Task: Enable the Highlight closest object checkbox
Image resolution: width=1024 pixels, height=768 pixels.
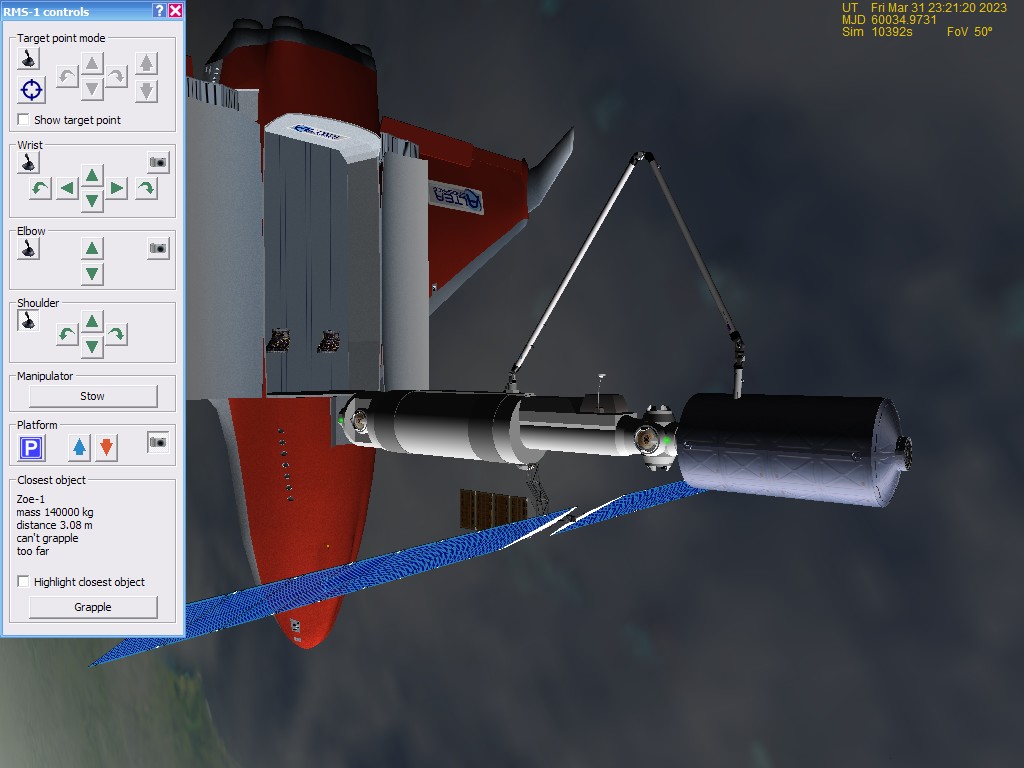Action: (24, 581)
